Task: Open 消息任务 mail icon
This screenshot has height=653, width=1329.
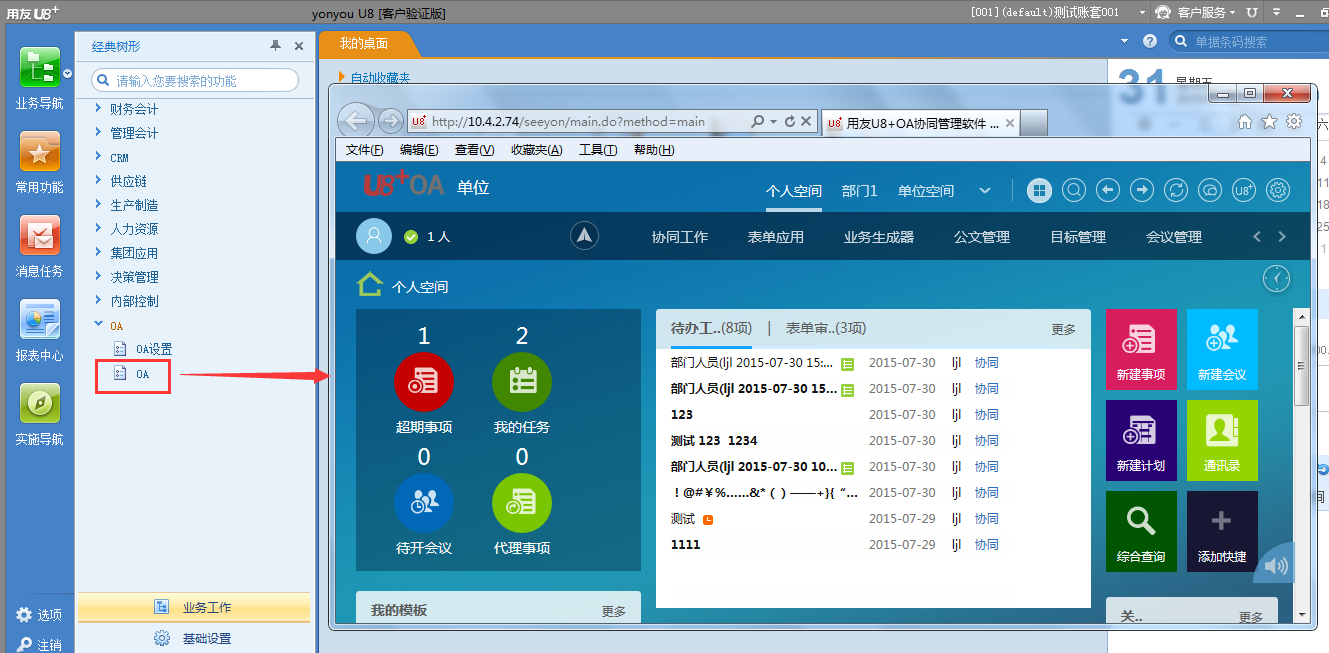Action: [39, 237]
